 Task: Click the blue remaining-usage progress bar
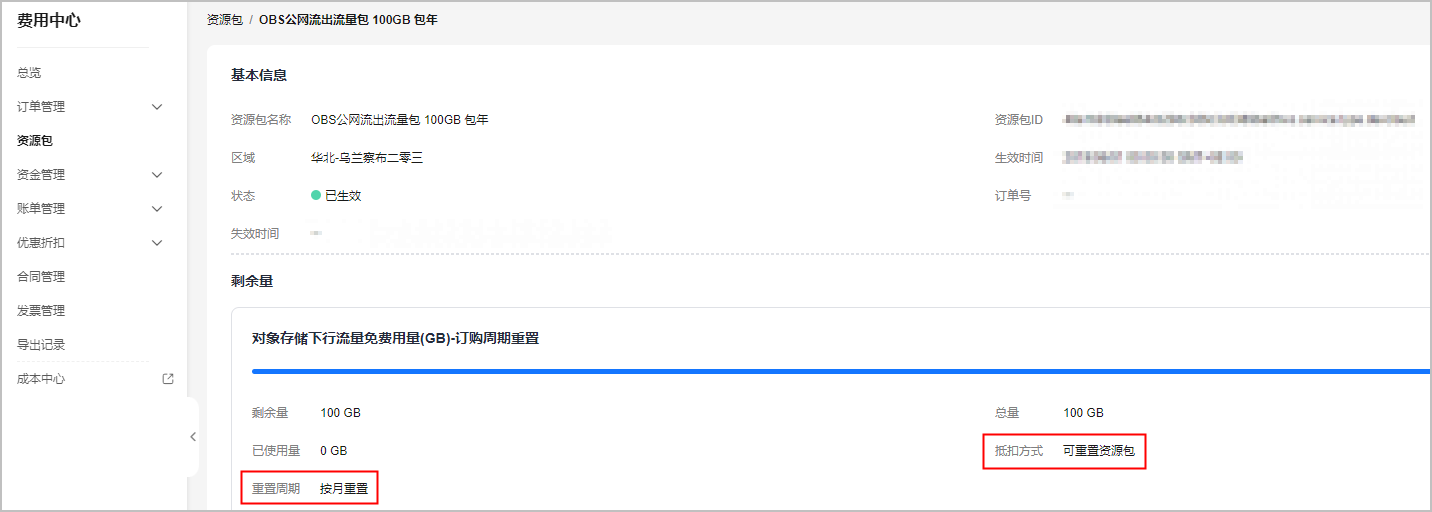coord(841,371)
